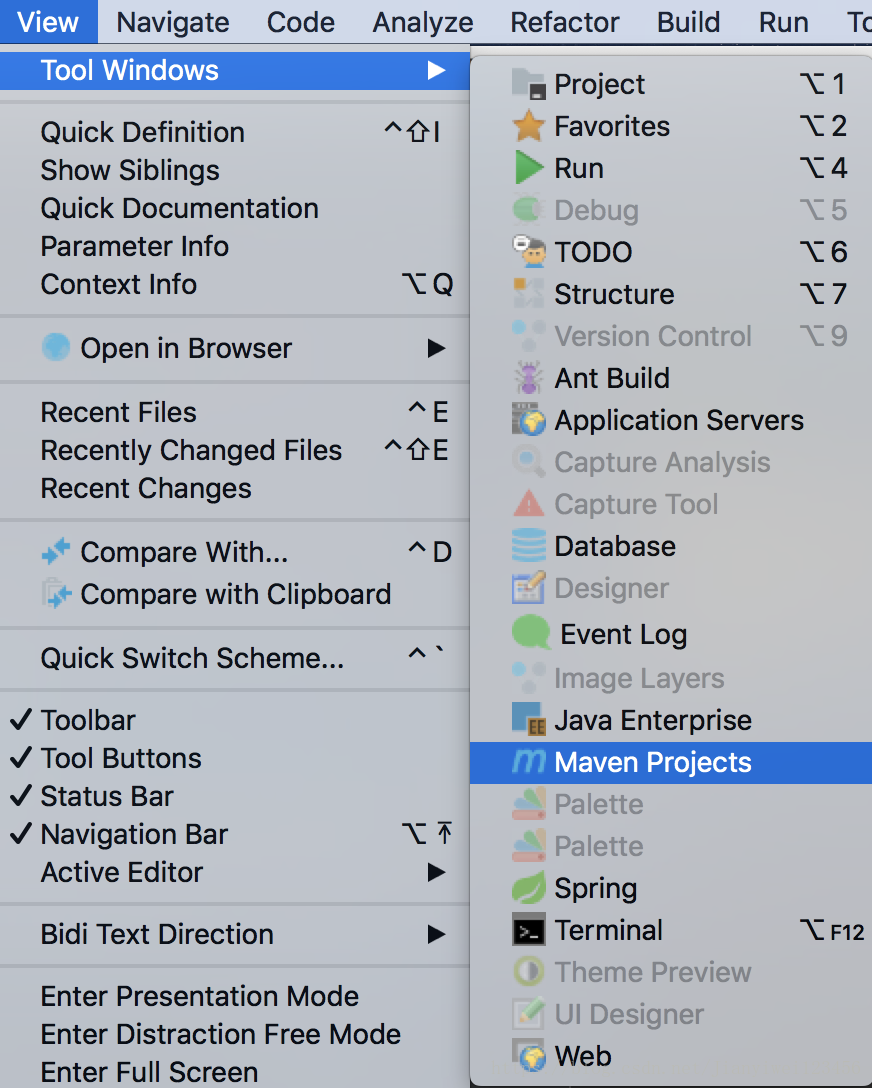Screen dimensions: 872x1088
Task: Click the Database cylinder icon
Action: pyautogui.click(x=529, y=546)
